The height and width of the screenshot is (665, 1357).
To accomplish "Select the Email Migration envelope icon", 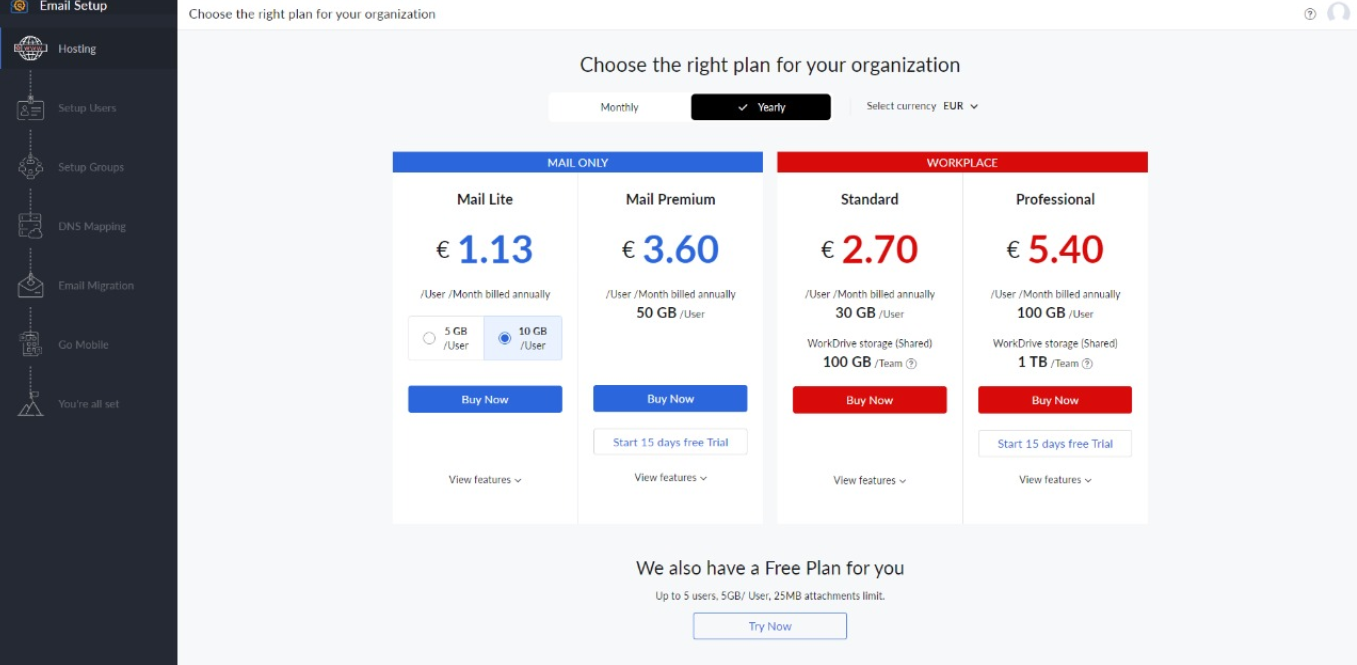I will click(31, 285).
